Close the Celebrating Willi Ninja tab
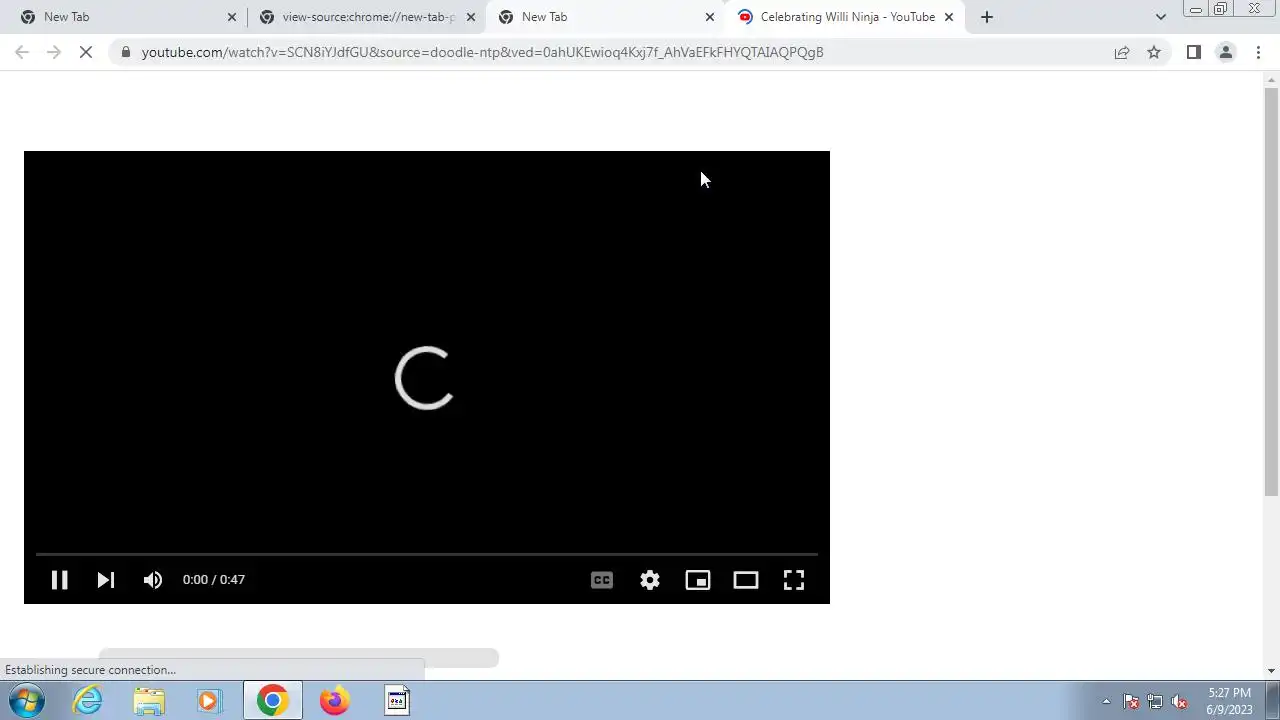The width and height of the screenshot is (1280, 720). [x=949, y=17]
